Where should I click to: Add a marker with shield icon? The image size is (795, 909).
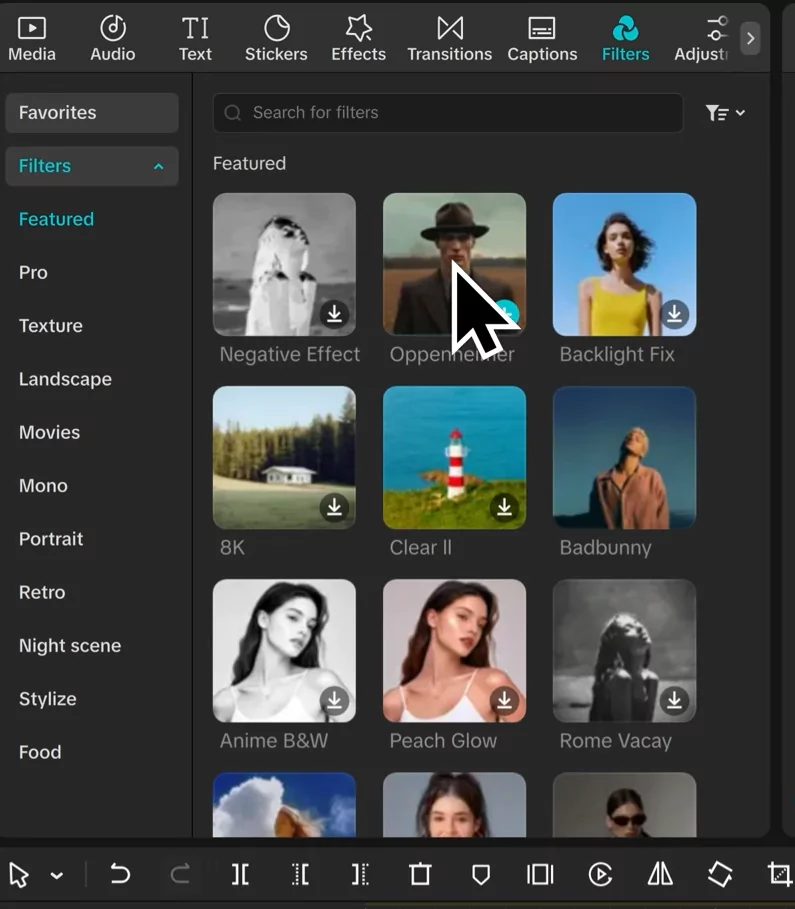481,874
